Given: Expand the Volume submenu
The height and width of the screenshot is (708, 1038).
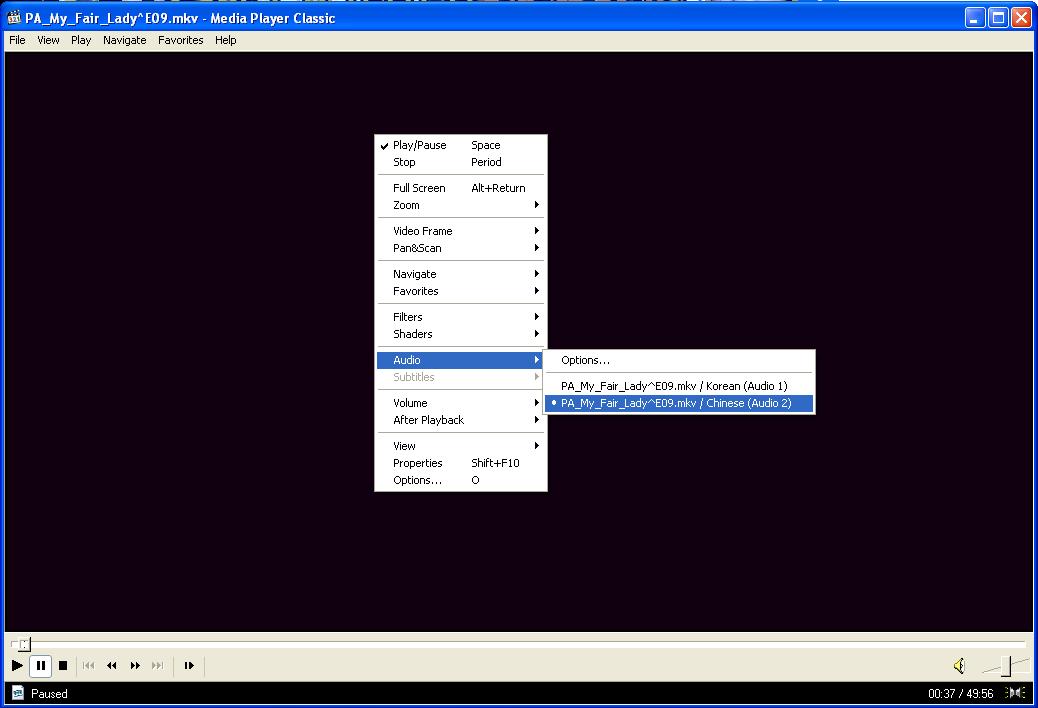Looking at the screenshot, I should pos(461,403).
